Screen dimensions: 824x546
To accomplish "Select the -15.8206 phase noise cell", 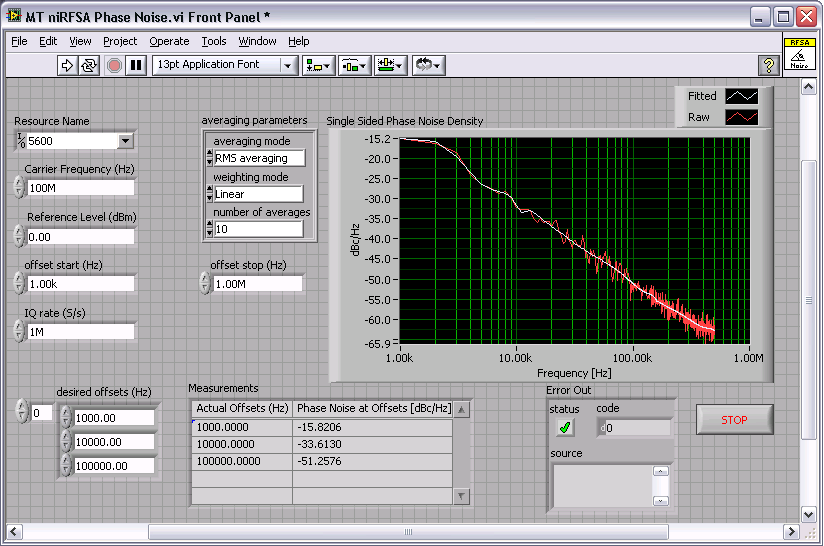I will [372, 427].
